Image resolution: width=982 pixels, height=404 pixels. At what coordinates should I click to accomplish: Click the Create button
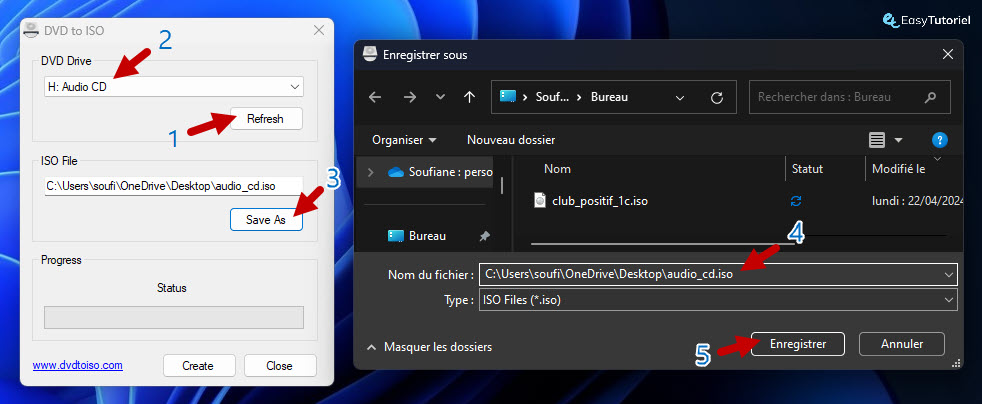[x=199, y=366]
